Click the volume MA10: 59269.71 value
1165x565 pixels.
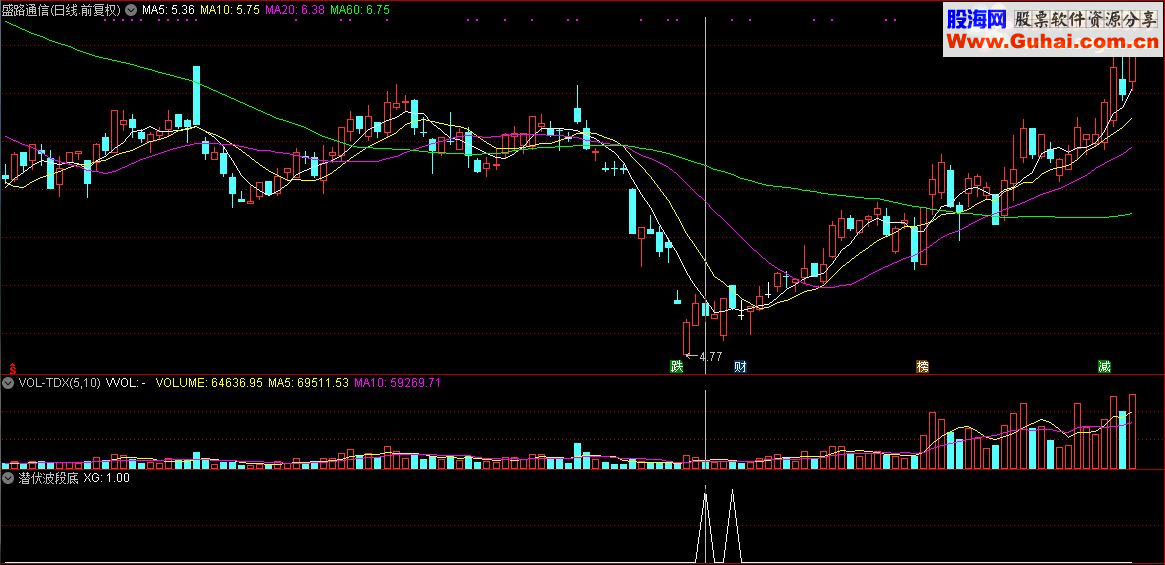(397, 383)
